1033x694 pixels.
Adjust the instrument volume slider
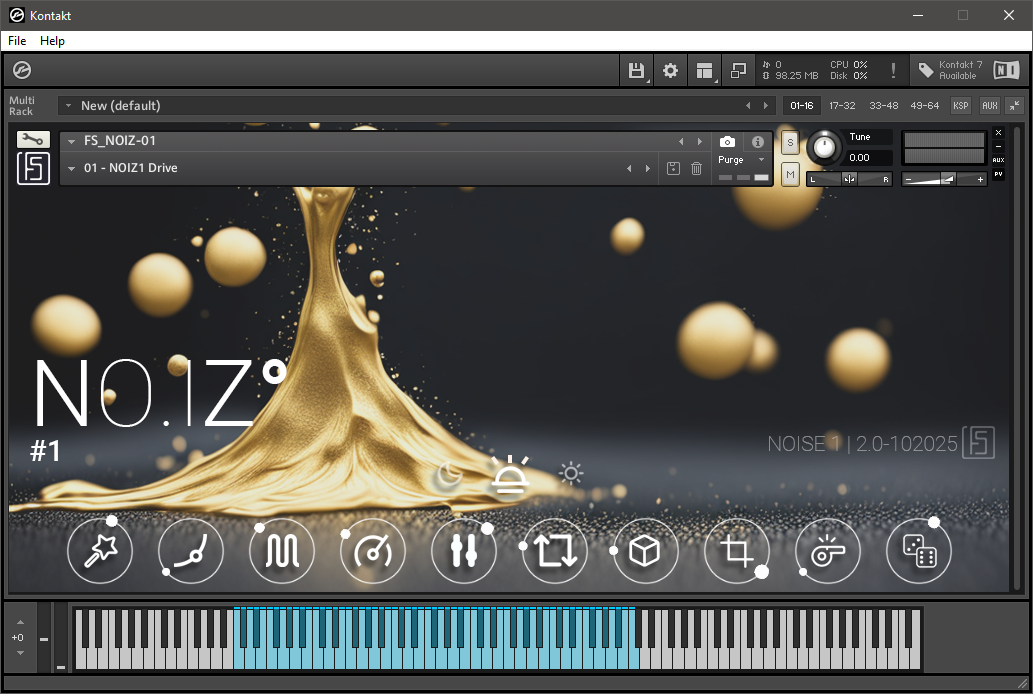pos(944,179)
